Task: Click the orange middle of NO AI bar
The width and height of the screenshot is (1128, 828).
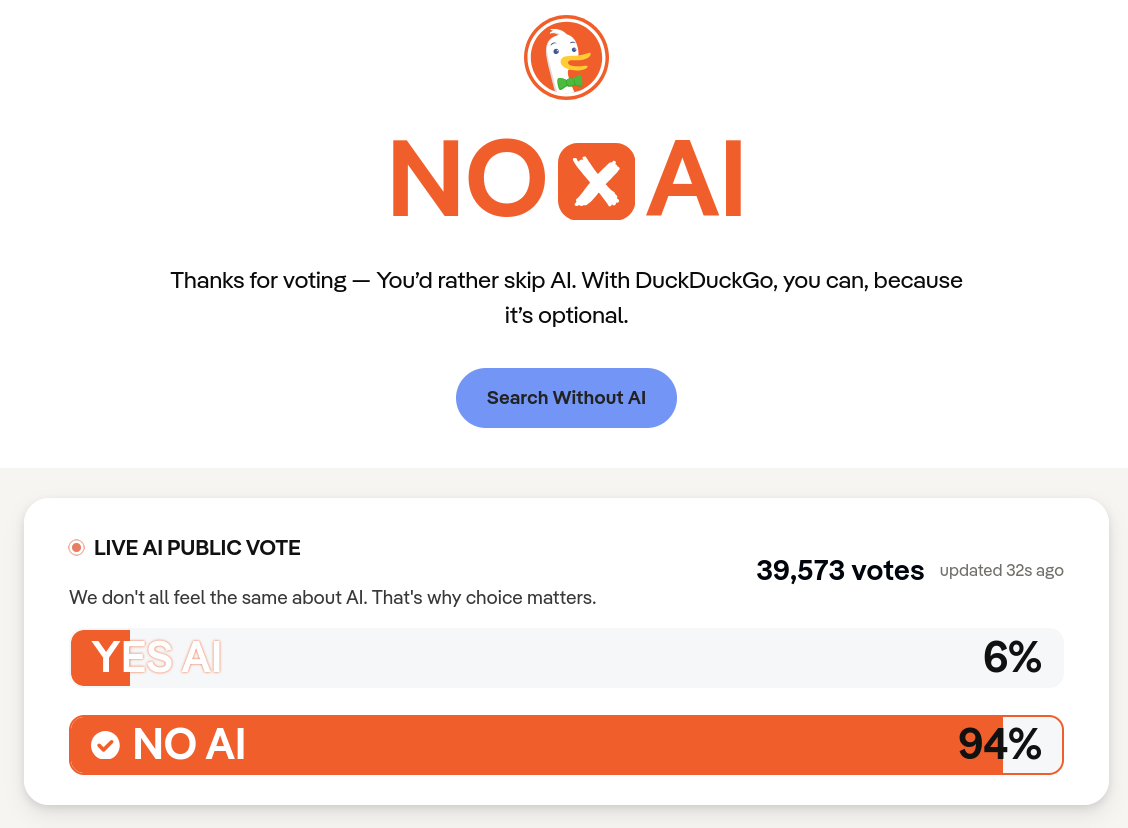Action: 560,745
